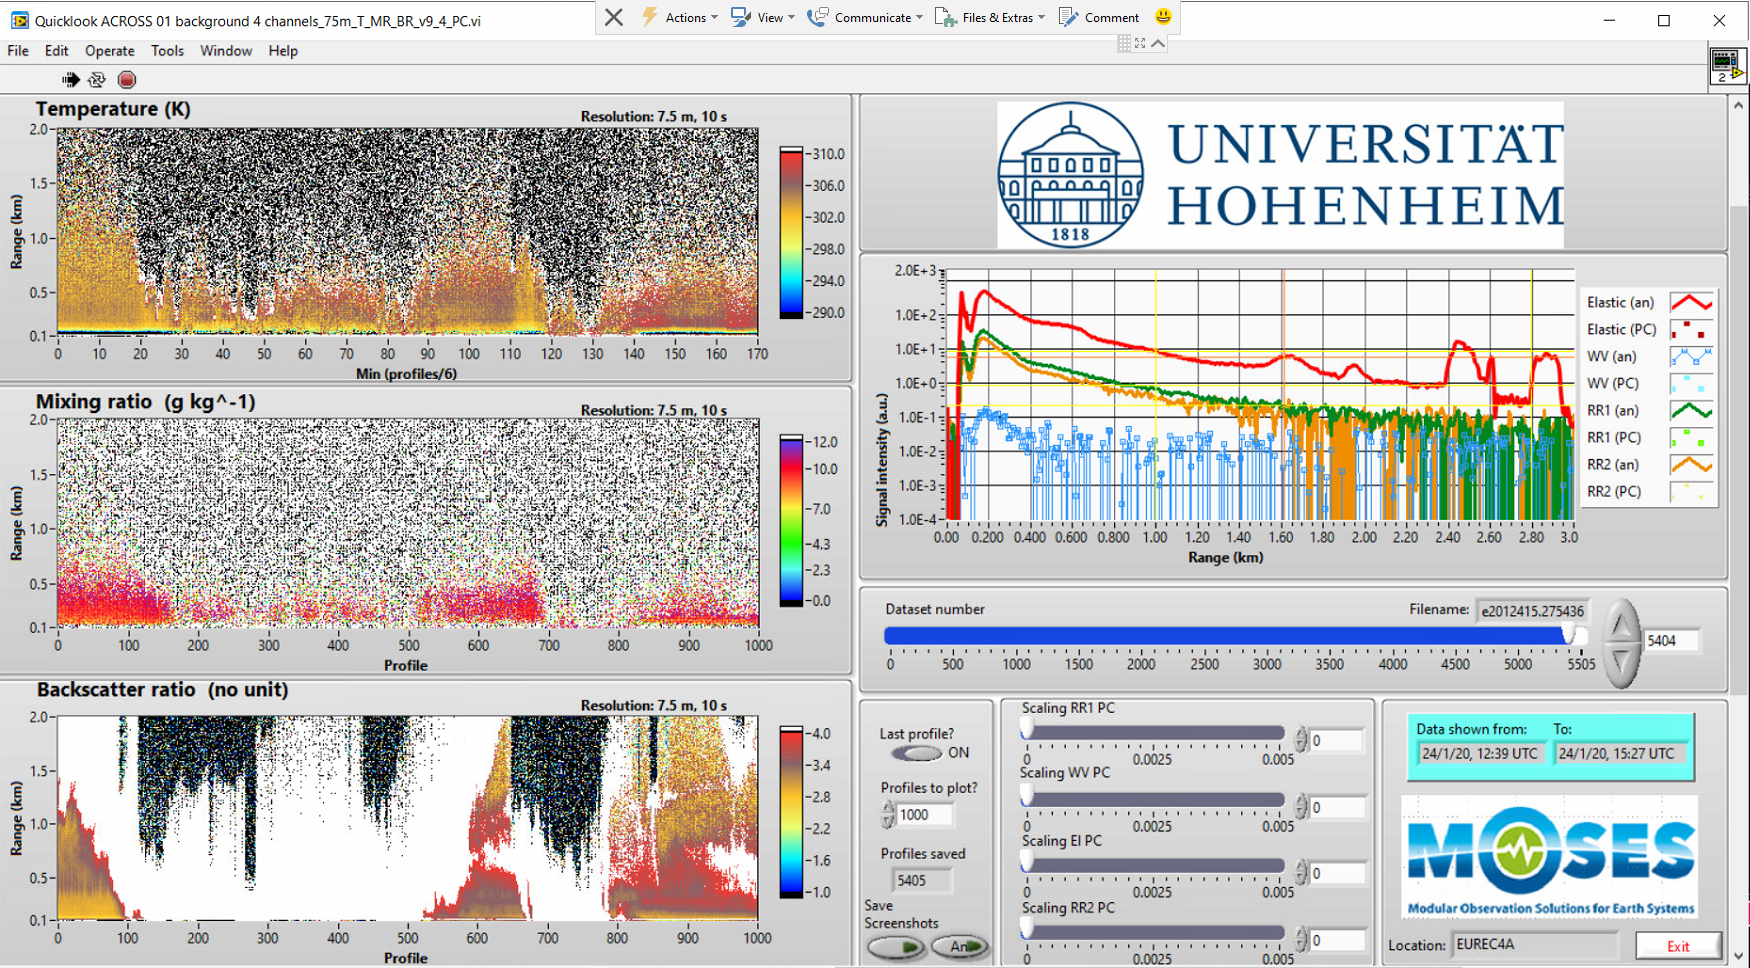Click the RR1 (an) legend plot sample
1750x968 pixels.
click(1691, 411)
